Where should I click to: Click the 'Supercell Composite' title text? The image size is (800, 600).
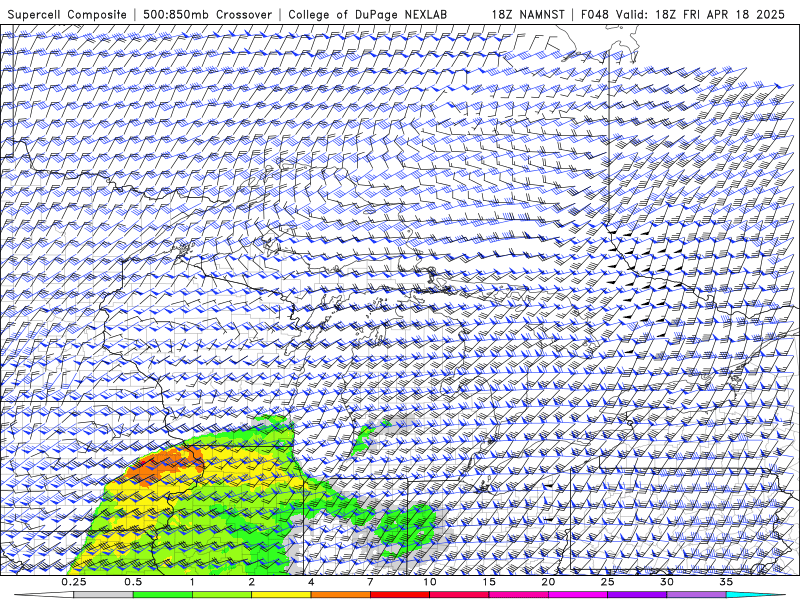pyautogui.click(x=67, y=14)
